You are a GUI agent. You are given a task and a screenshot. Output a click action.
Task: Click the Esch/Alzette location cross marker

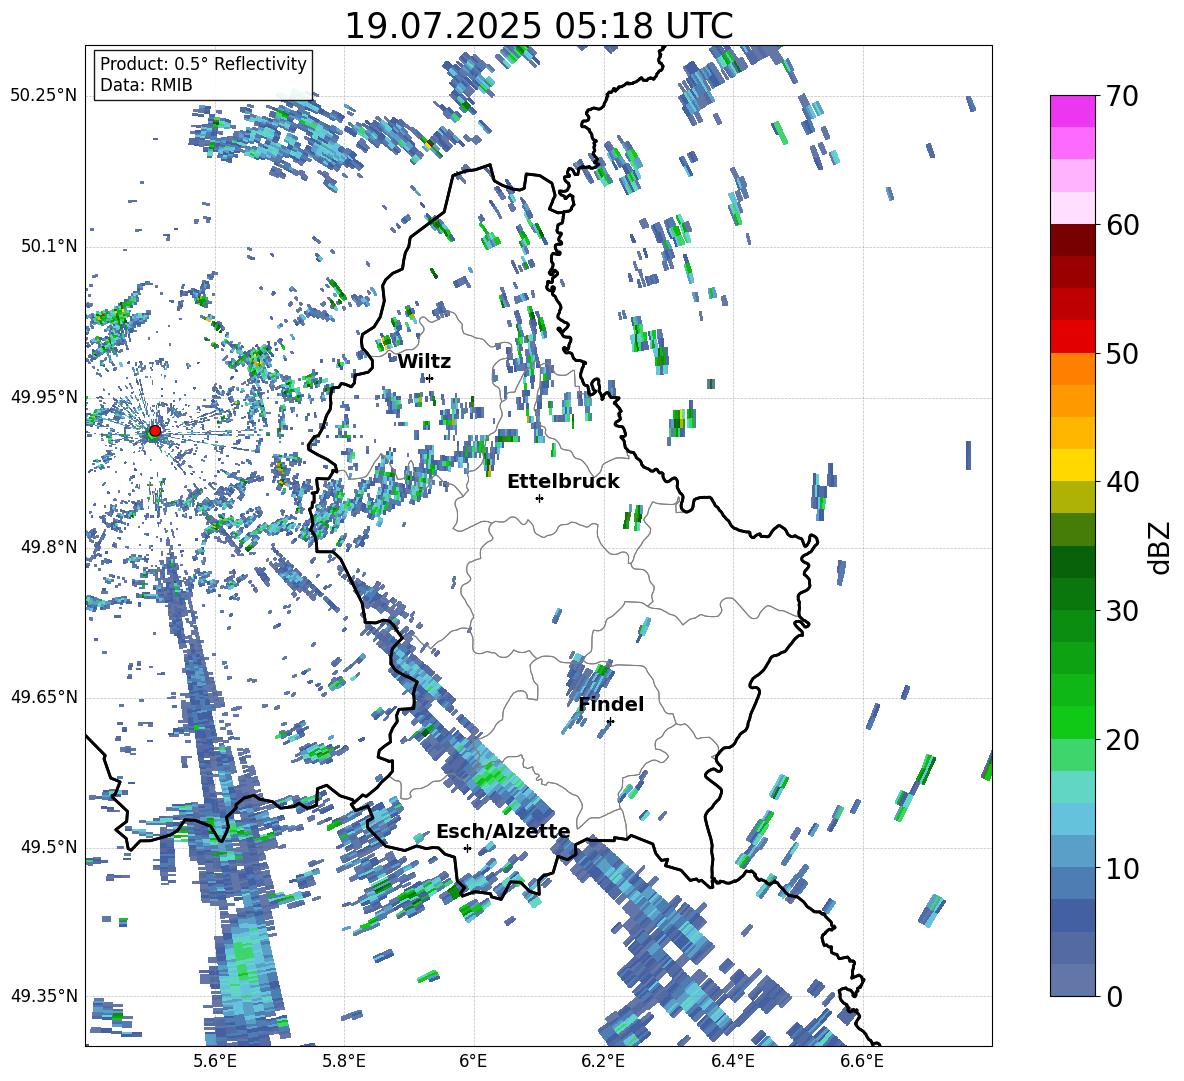(x=467, y=848)
